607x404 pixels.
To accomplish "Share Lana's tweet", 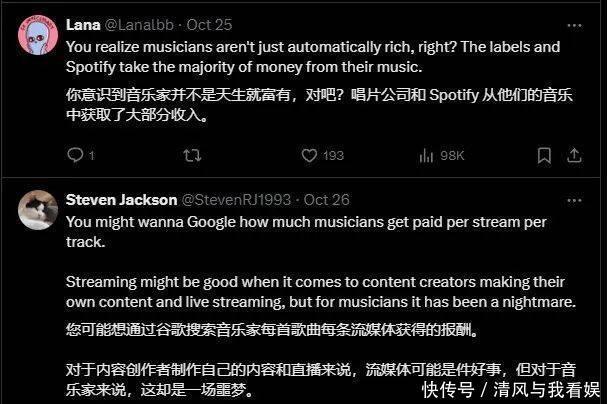I will pos(574,156).
